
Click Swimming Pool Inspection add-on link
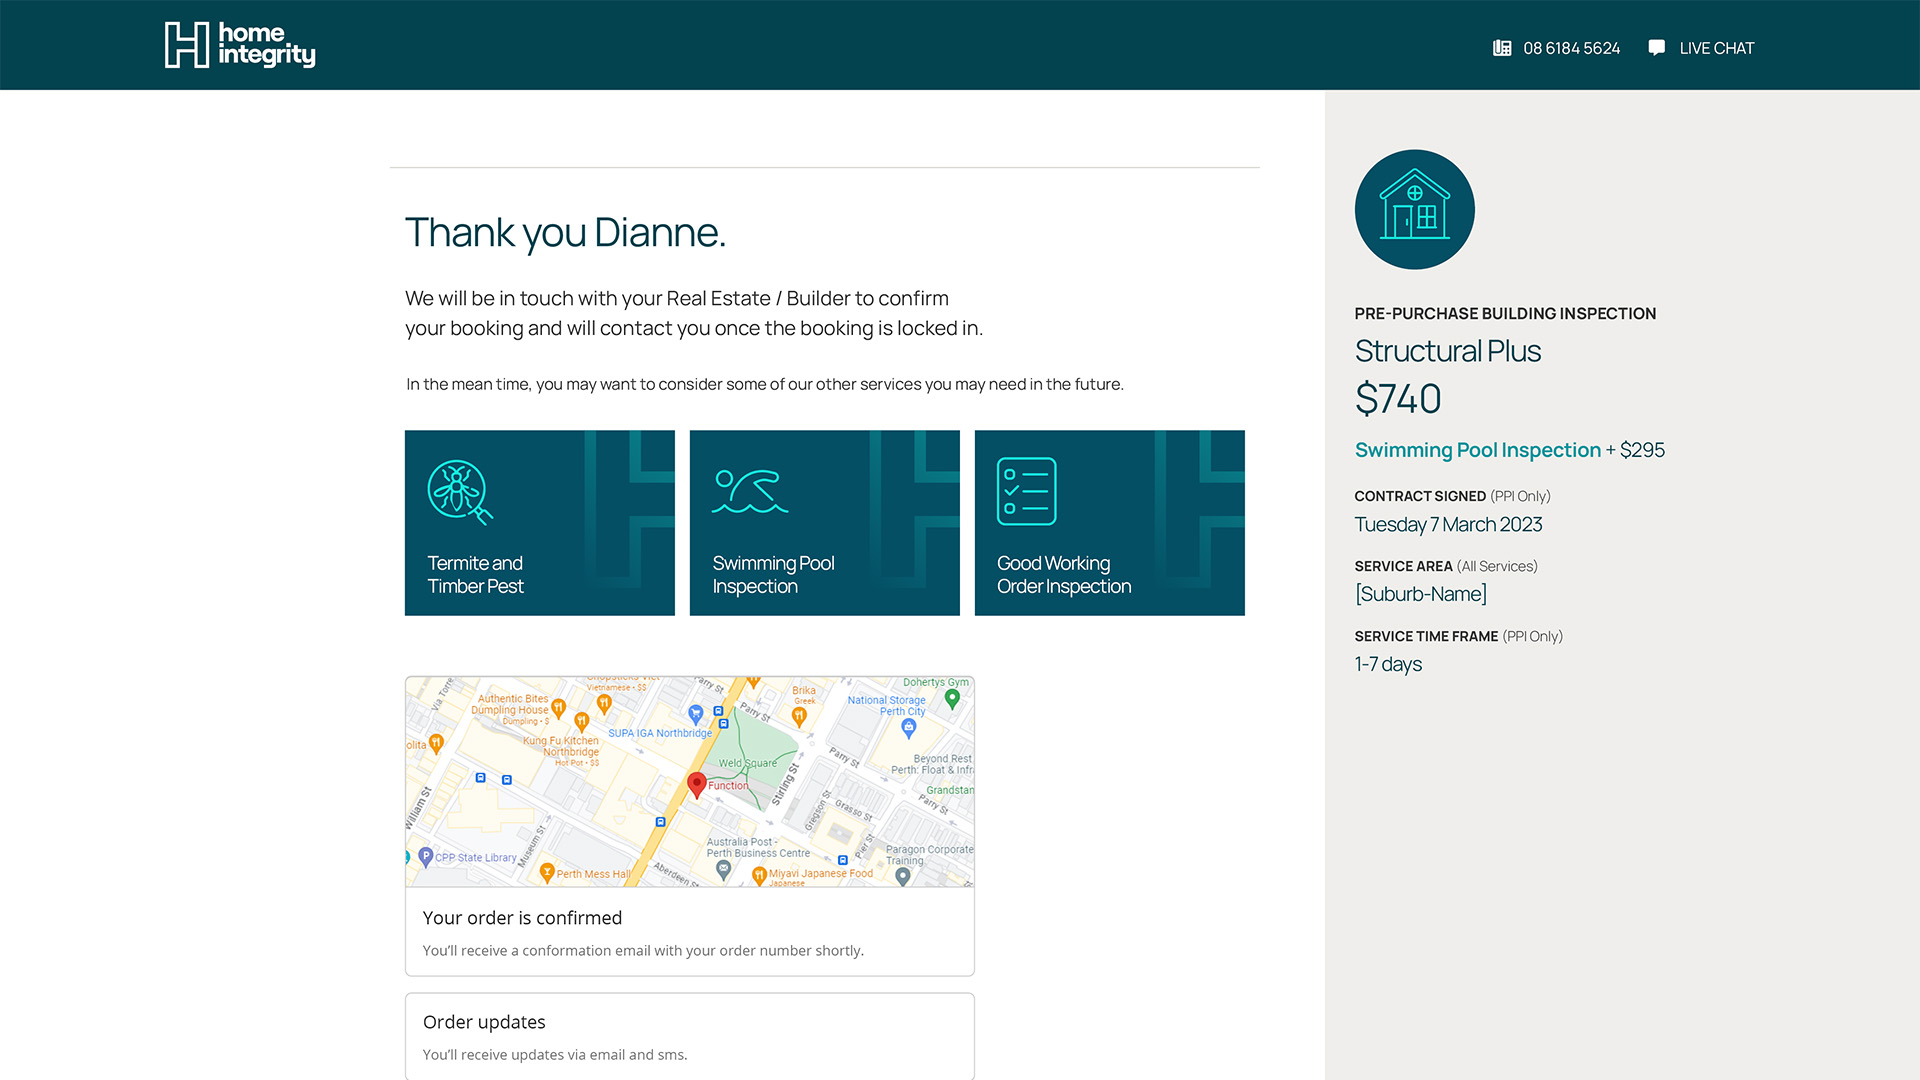1477,450
